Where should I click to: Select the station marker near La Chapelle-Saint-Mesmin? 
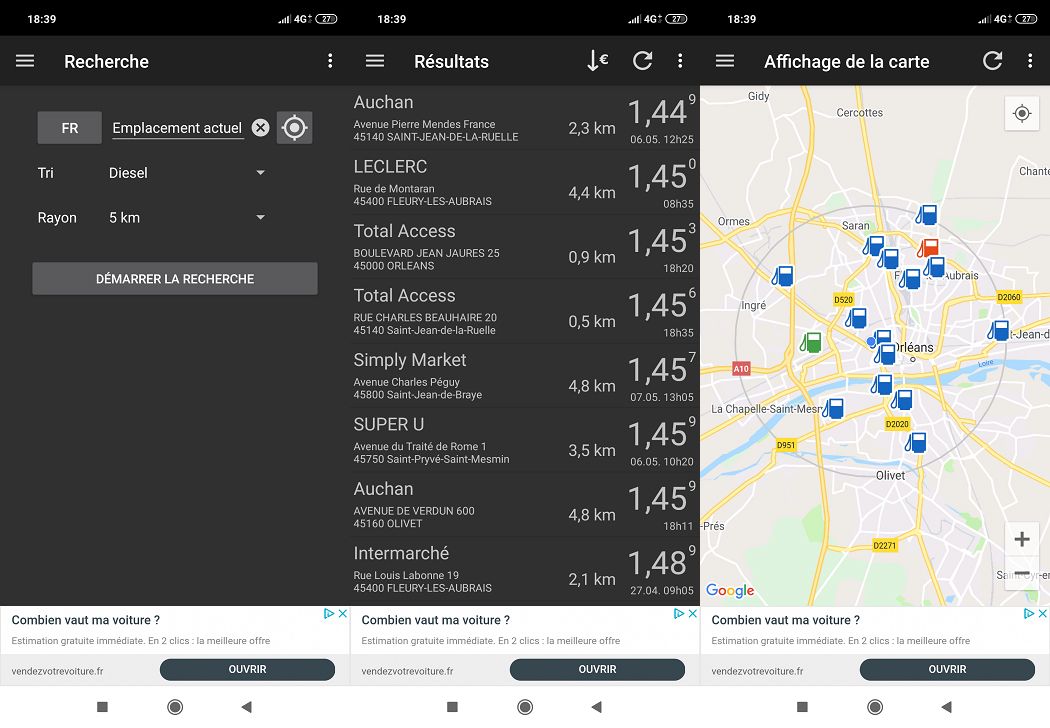tap(833, 408)
